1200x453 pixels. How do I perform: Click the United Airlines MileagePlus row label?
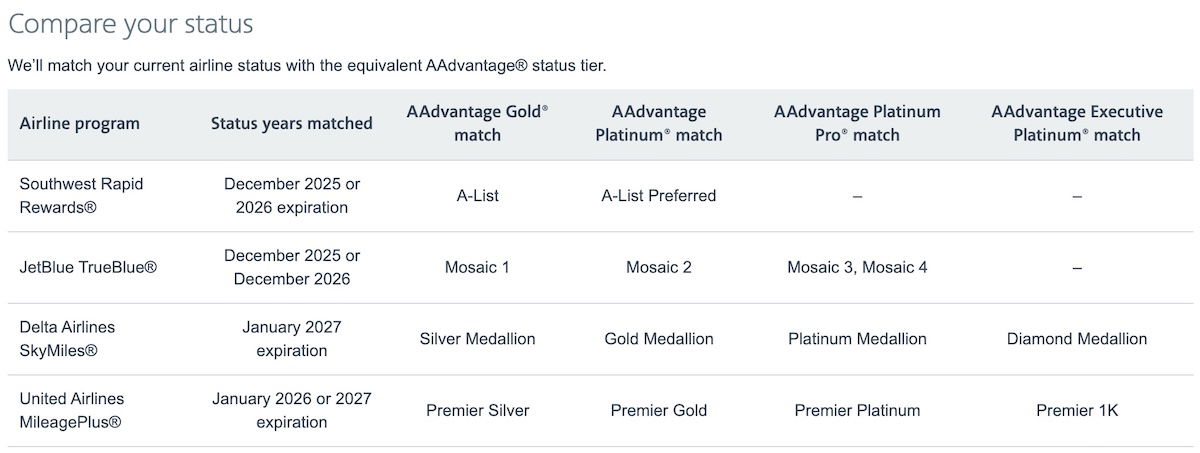point(72,410)
